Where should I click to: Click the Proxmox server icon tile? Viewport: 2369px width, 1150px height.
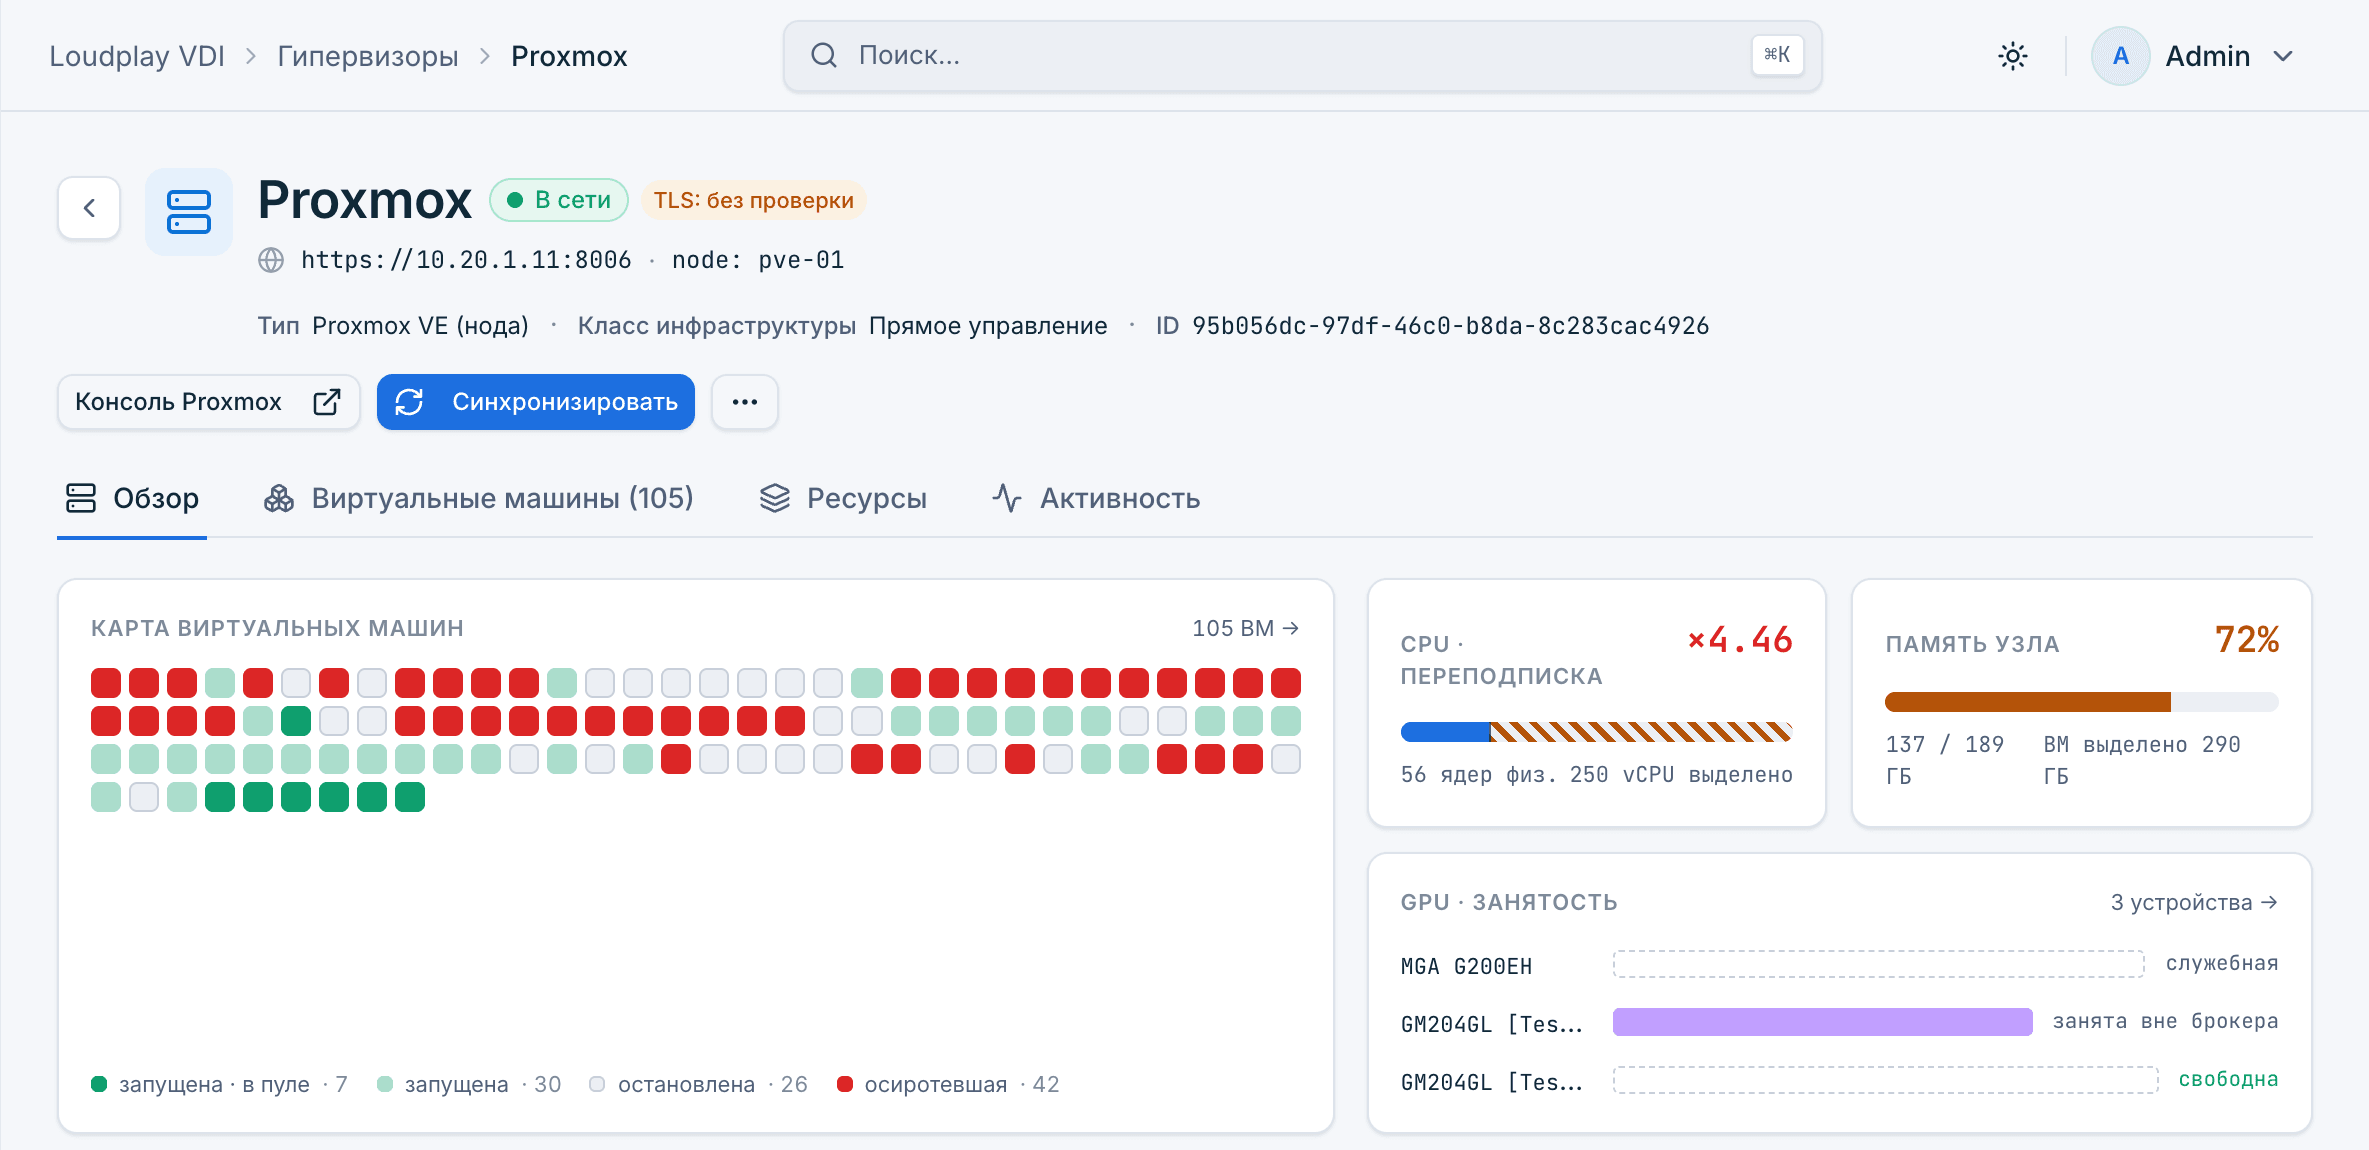click(x=189, y=211)
